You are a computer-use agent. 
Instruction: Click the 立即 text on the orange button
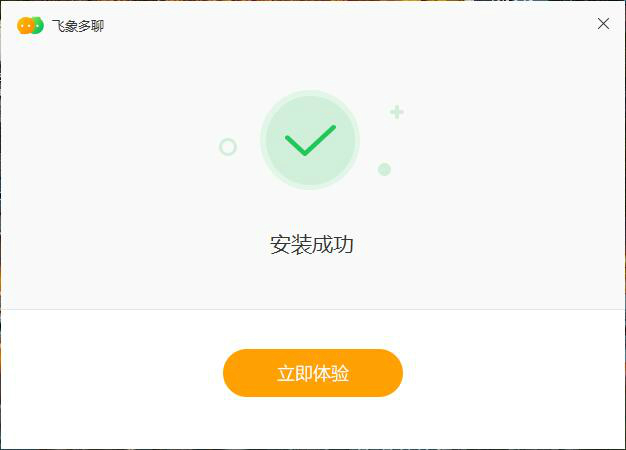(295, 373)
